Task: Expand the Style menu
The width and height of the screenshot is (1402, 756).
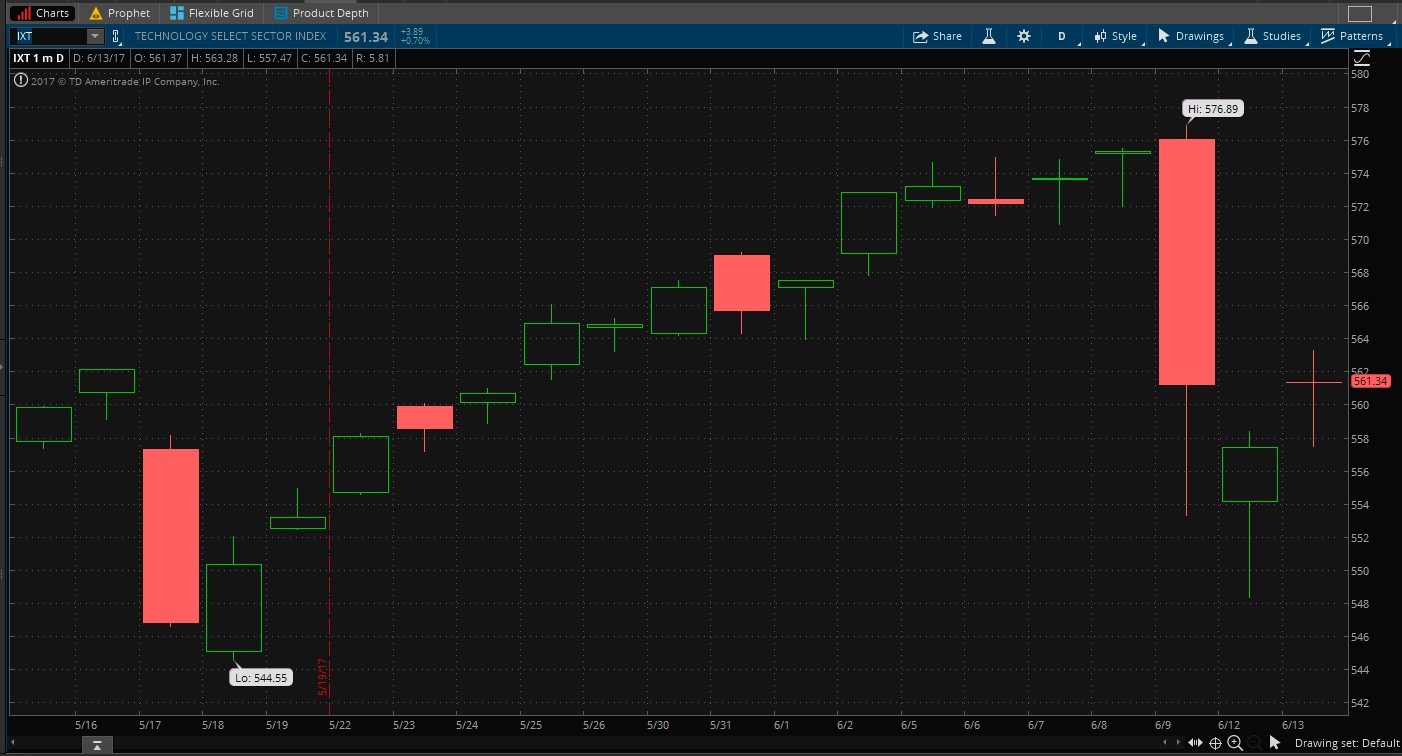Action: pyautogui.click(x=1116, y=36)
